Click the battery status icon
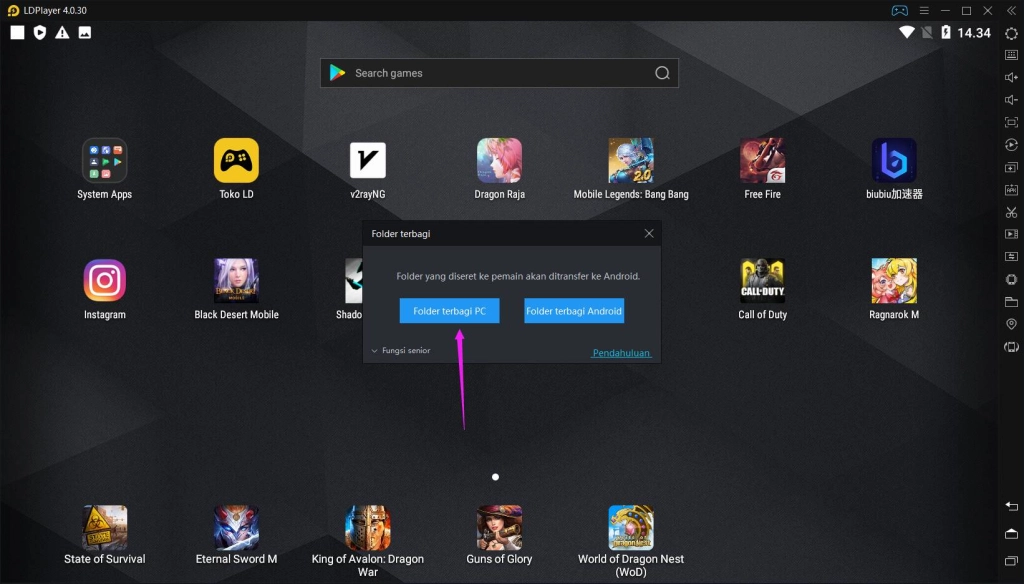The width and height of the screenshot is (1024, 584). (x=946, y=33)
